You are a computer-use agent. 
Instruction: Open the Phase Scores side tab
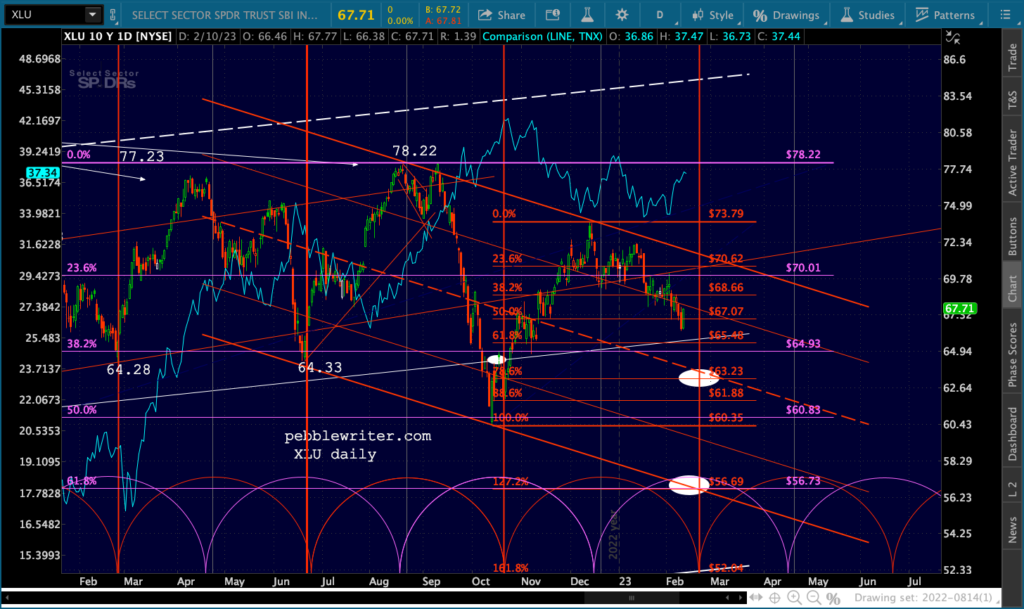(1012, 353)
